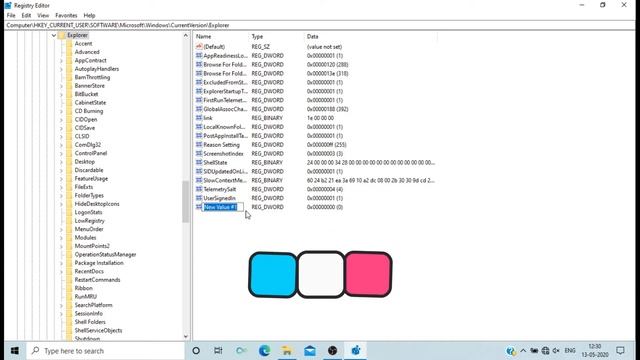Open the Mail app on taskbar

coord(310,351)
